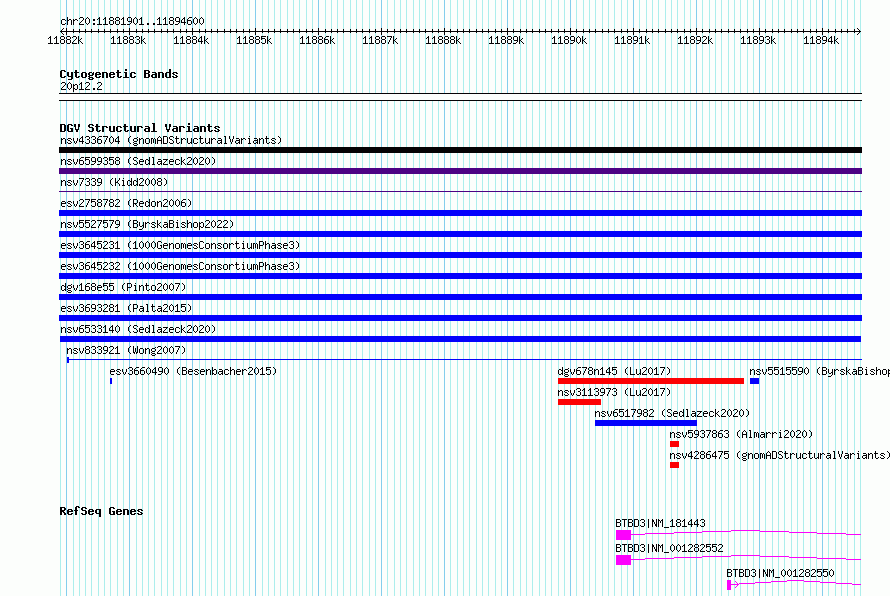The width and height of the screenshot is (890, 596).
Task: Click small red nsv4286475 gnomAD marker
Action: tap(674, 465)
